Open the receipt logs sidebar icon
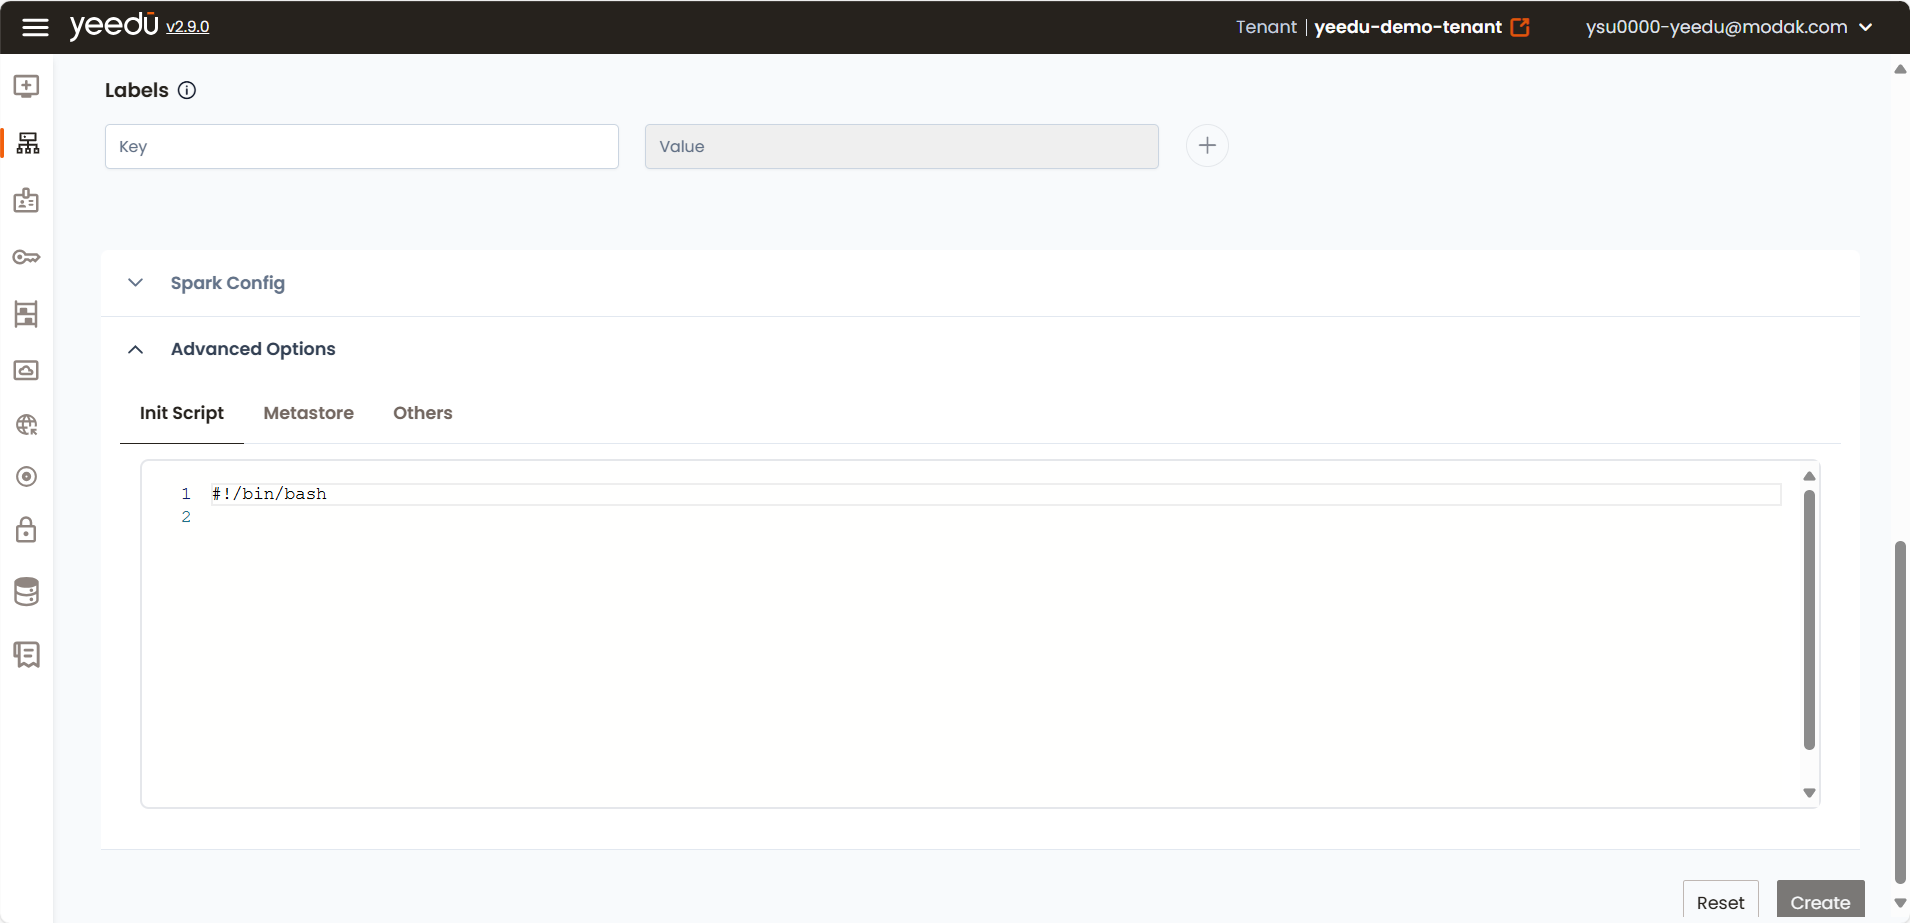 pos(27,655)
